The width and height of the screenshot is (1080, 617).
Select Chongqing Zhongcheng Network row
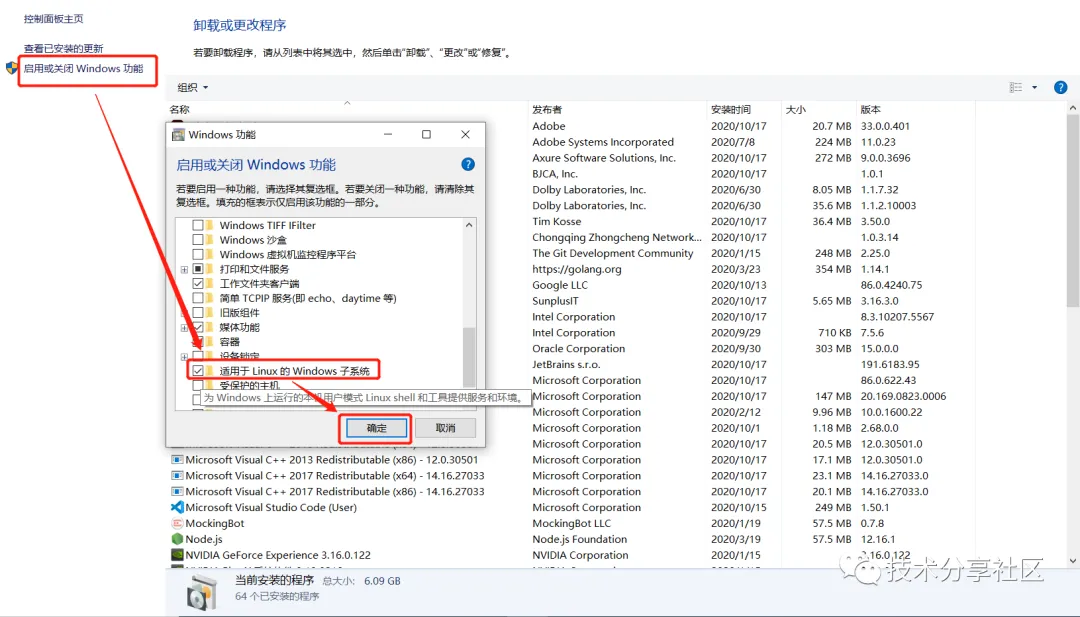pyautogui.click(x=616, y=238)
